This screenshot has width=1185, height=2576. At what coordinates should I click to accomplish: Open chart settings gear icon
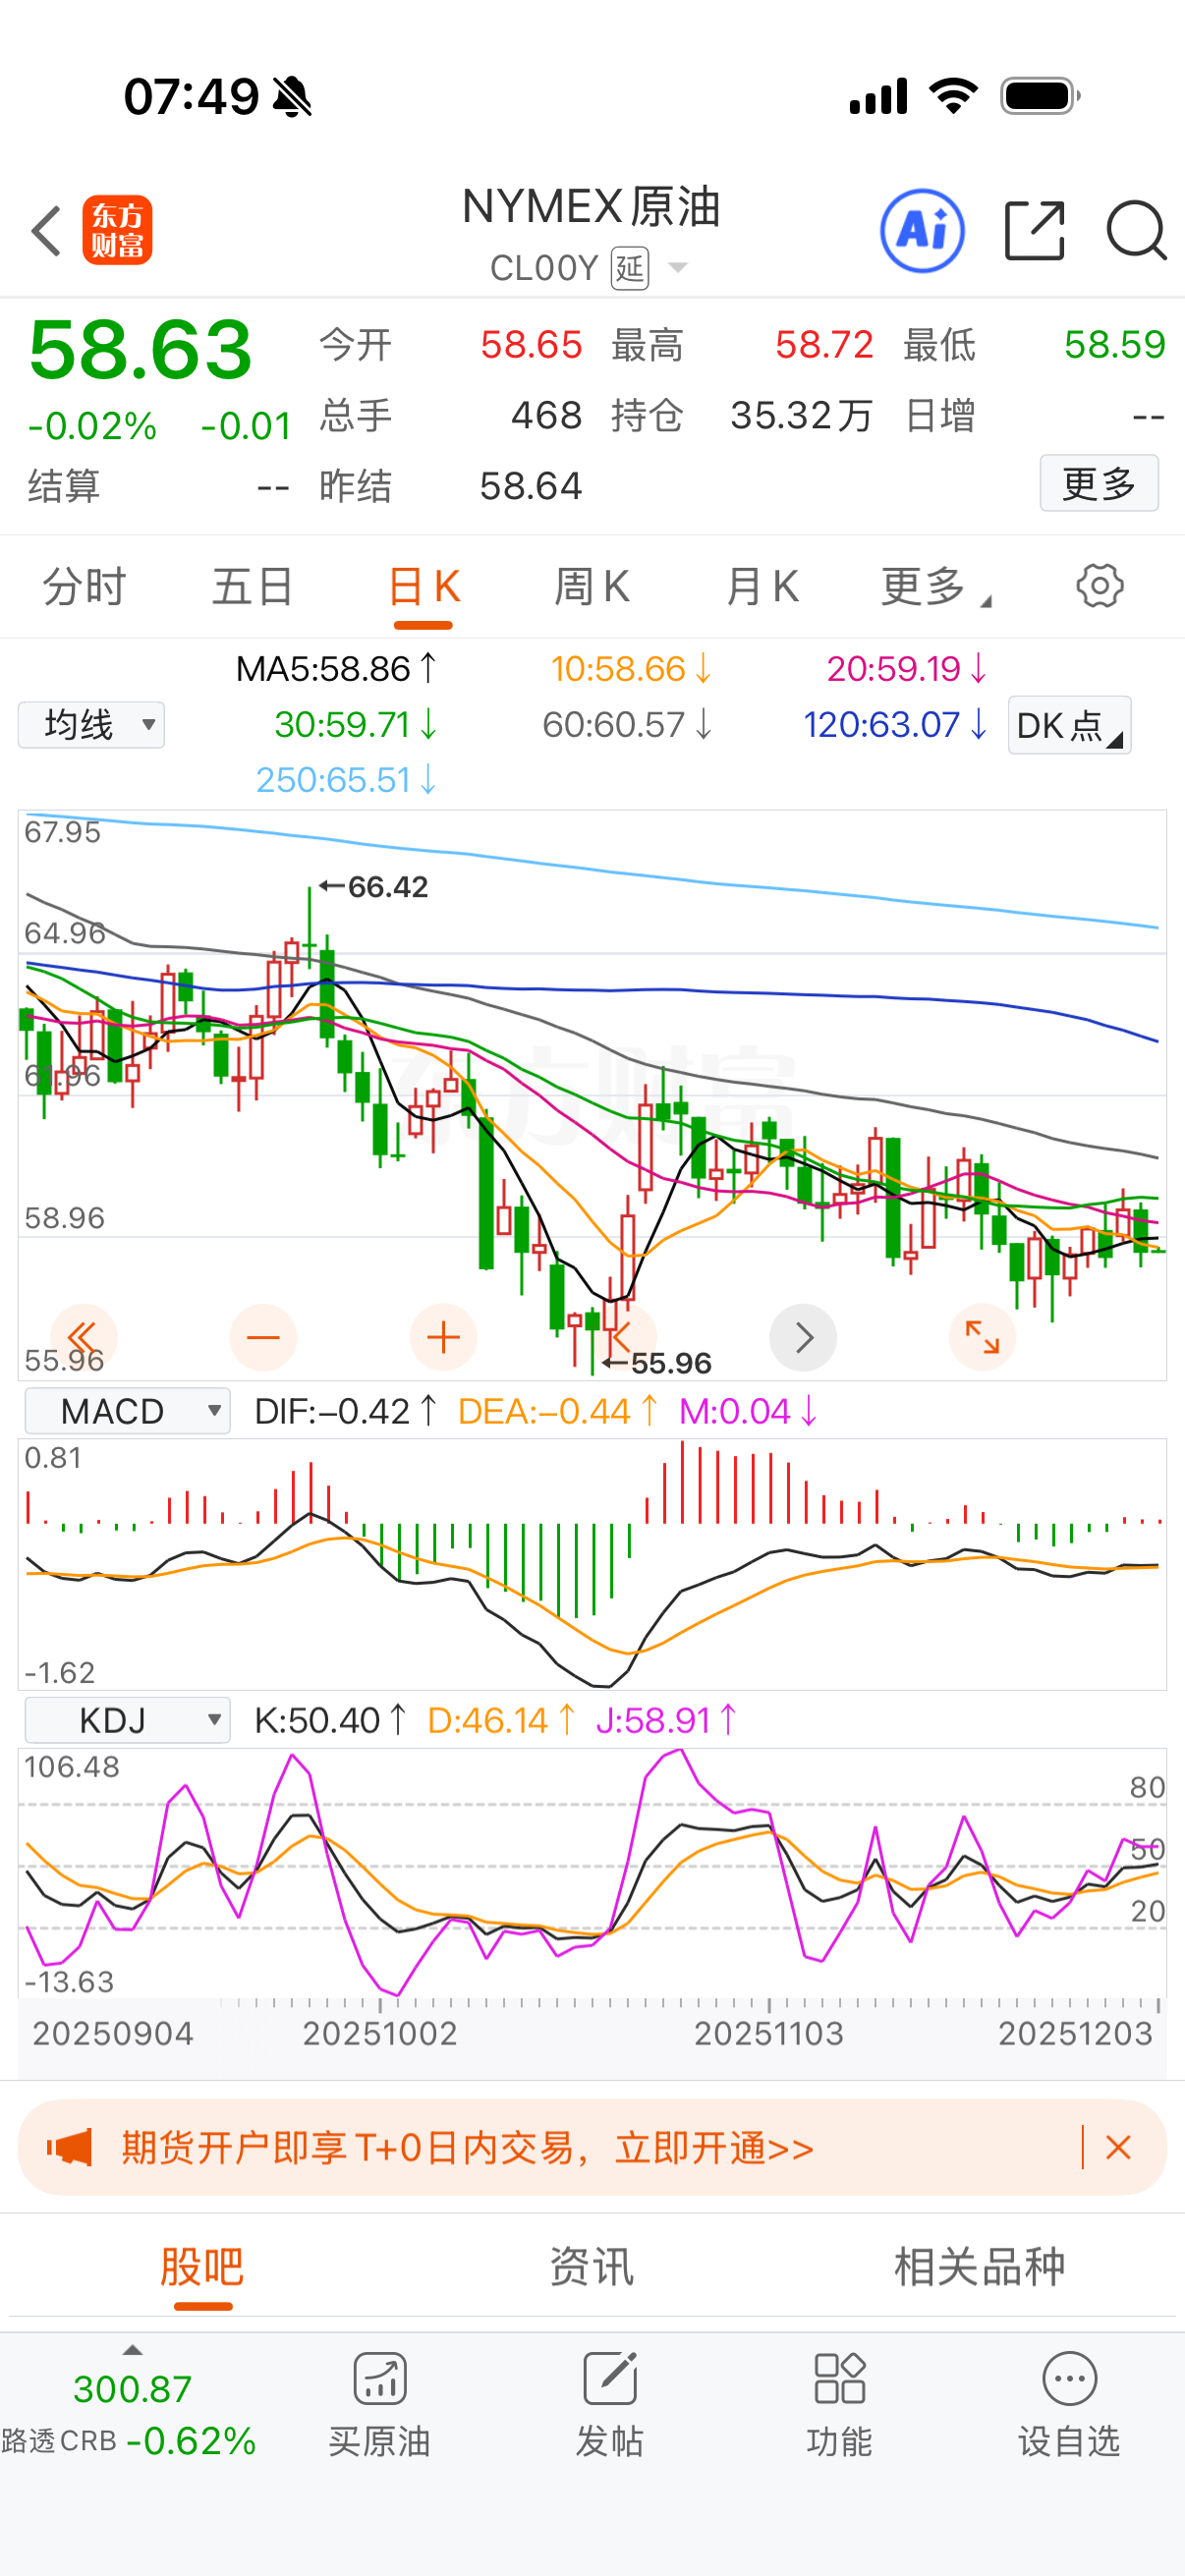(1100, 586)
